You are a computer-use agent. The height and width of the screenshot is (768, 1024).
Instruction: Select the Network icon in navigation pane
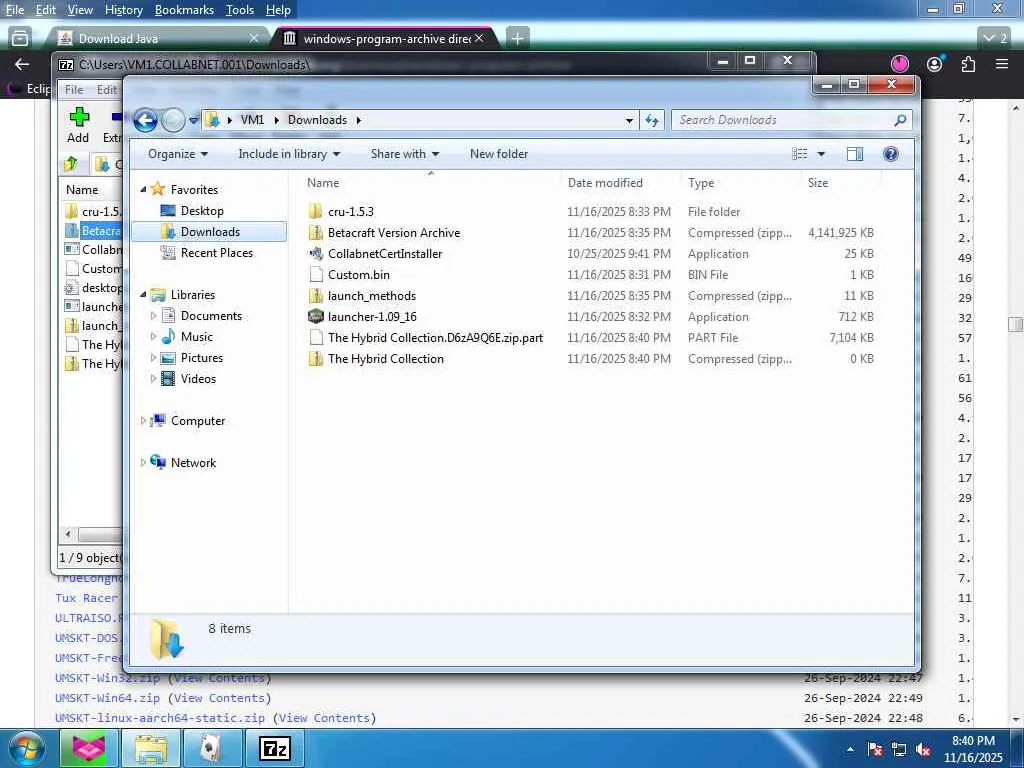coord(158,462)
